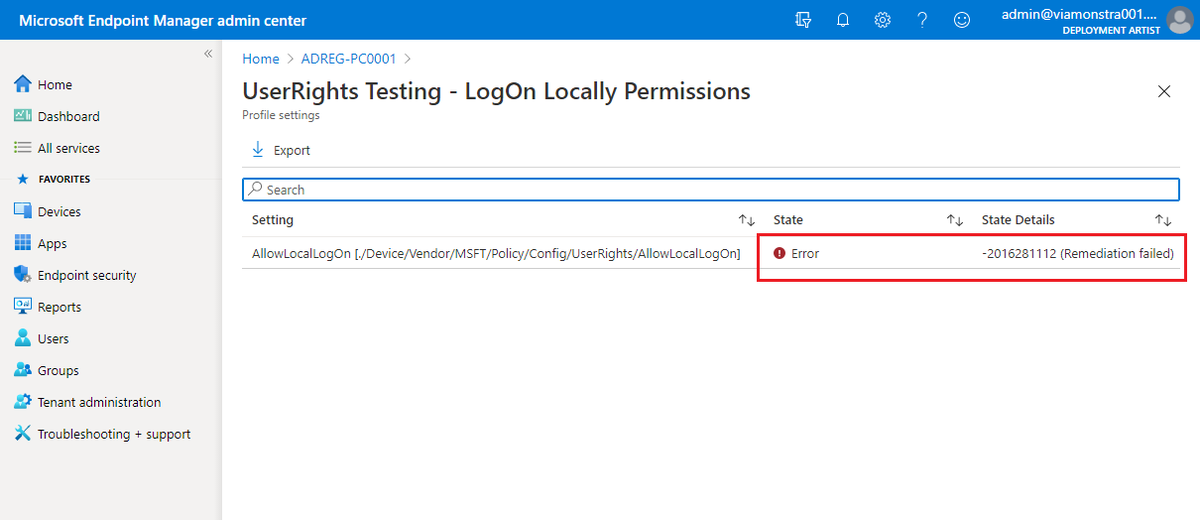This screenshot has width=1200, height=520.
Task: Sort by State Details column arrows
Action: (x=1163, y=220)
